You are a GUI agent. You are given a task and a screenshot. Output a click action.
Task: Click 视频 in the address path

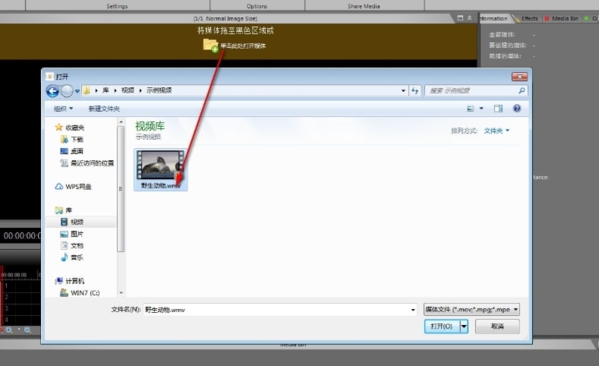128,90
